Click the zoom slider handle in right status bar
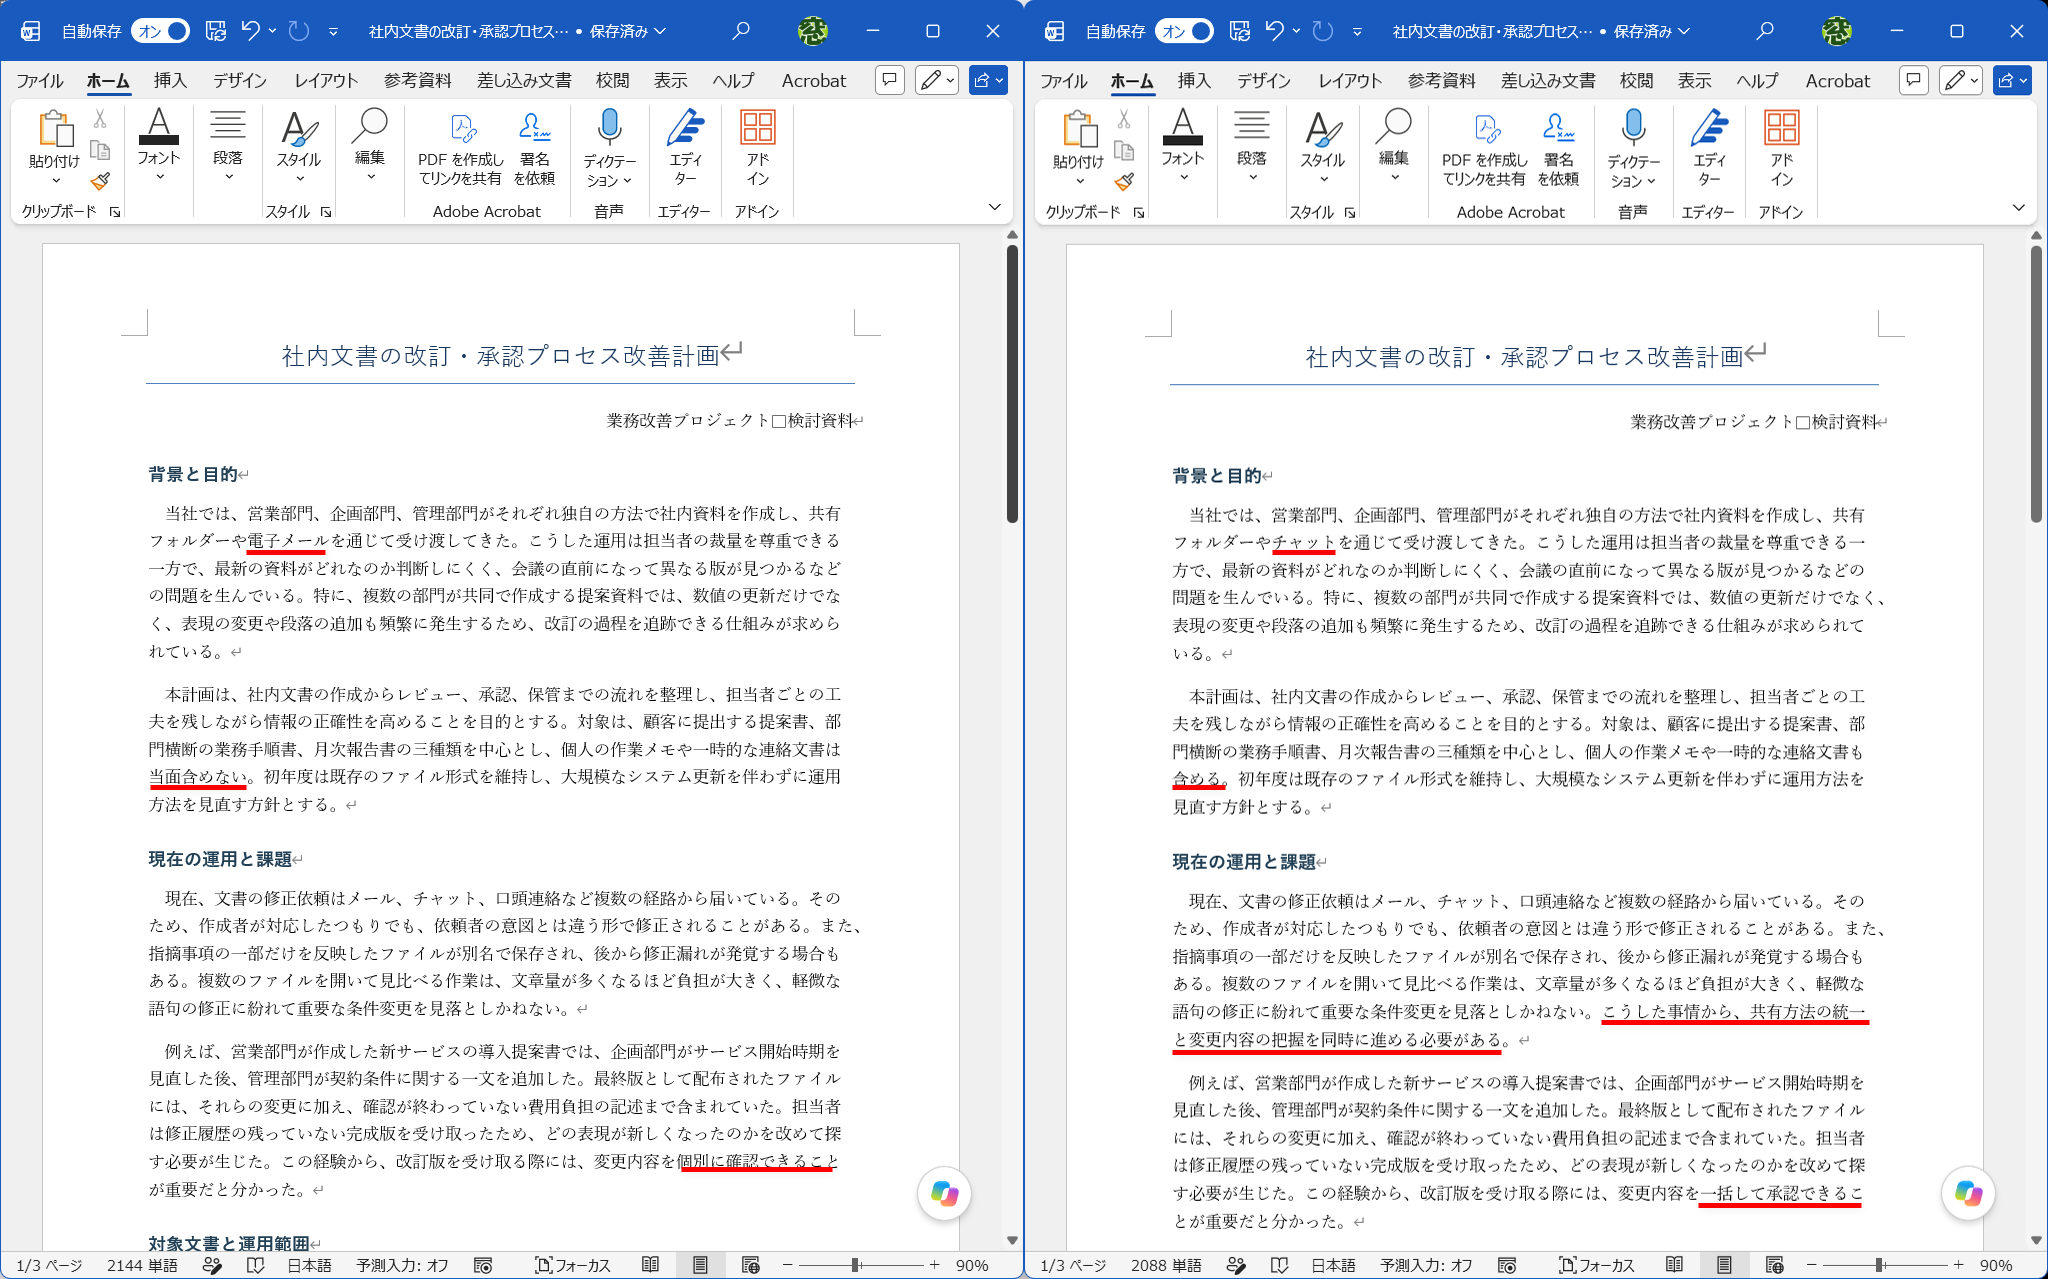 (x=1880, y=1265)
